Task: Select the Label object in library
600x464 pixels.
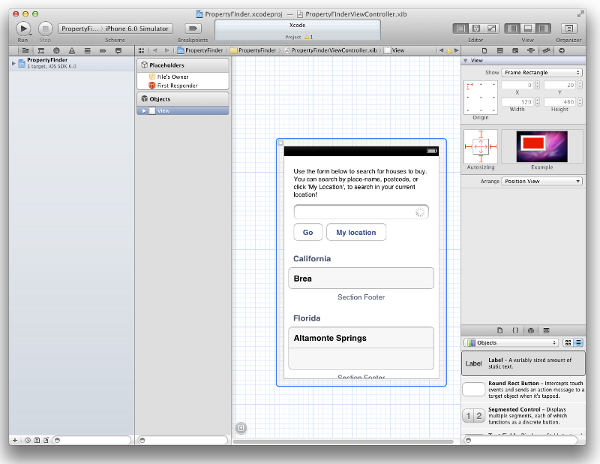Action: [x=523, y=363]
